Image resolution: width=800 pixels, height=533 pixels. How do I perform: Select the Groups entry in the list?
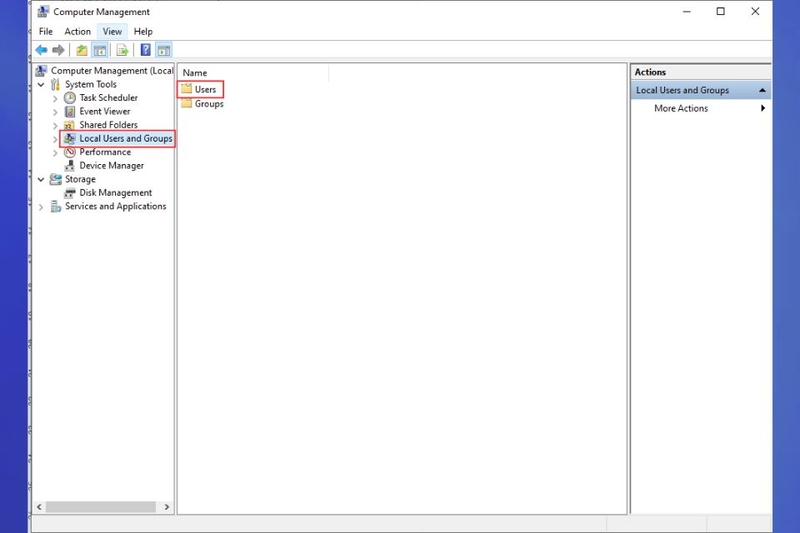point(209,104)
